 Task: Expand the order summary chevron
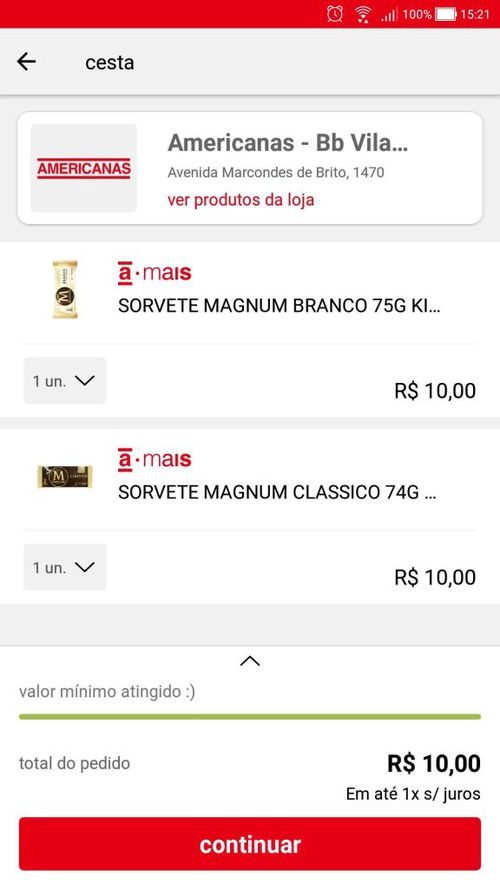pos(250,661)
